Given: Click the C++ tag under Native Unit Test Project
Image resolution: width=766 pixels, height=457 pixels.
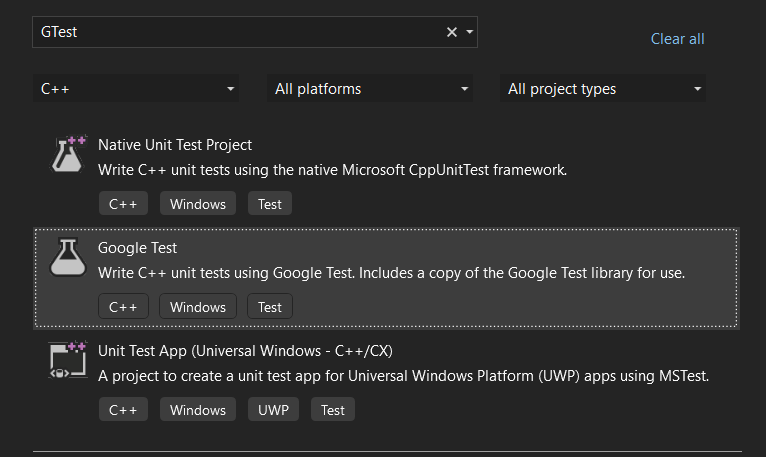Looking at the screenshot, I should tap(123, 204).
